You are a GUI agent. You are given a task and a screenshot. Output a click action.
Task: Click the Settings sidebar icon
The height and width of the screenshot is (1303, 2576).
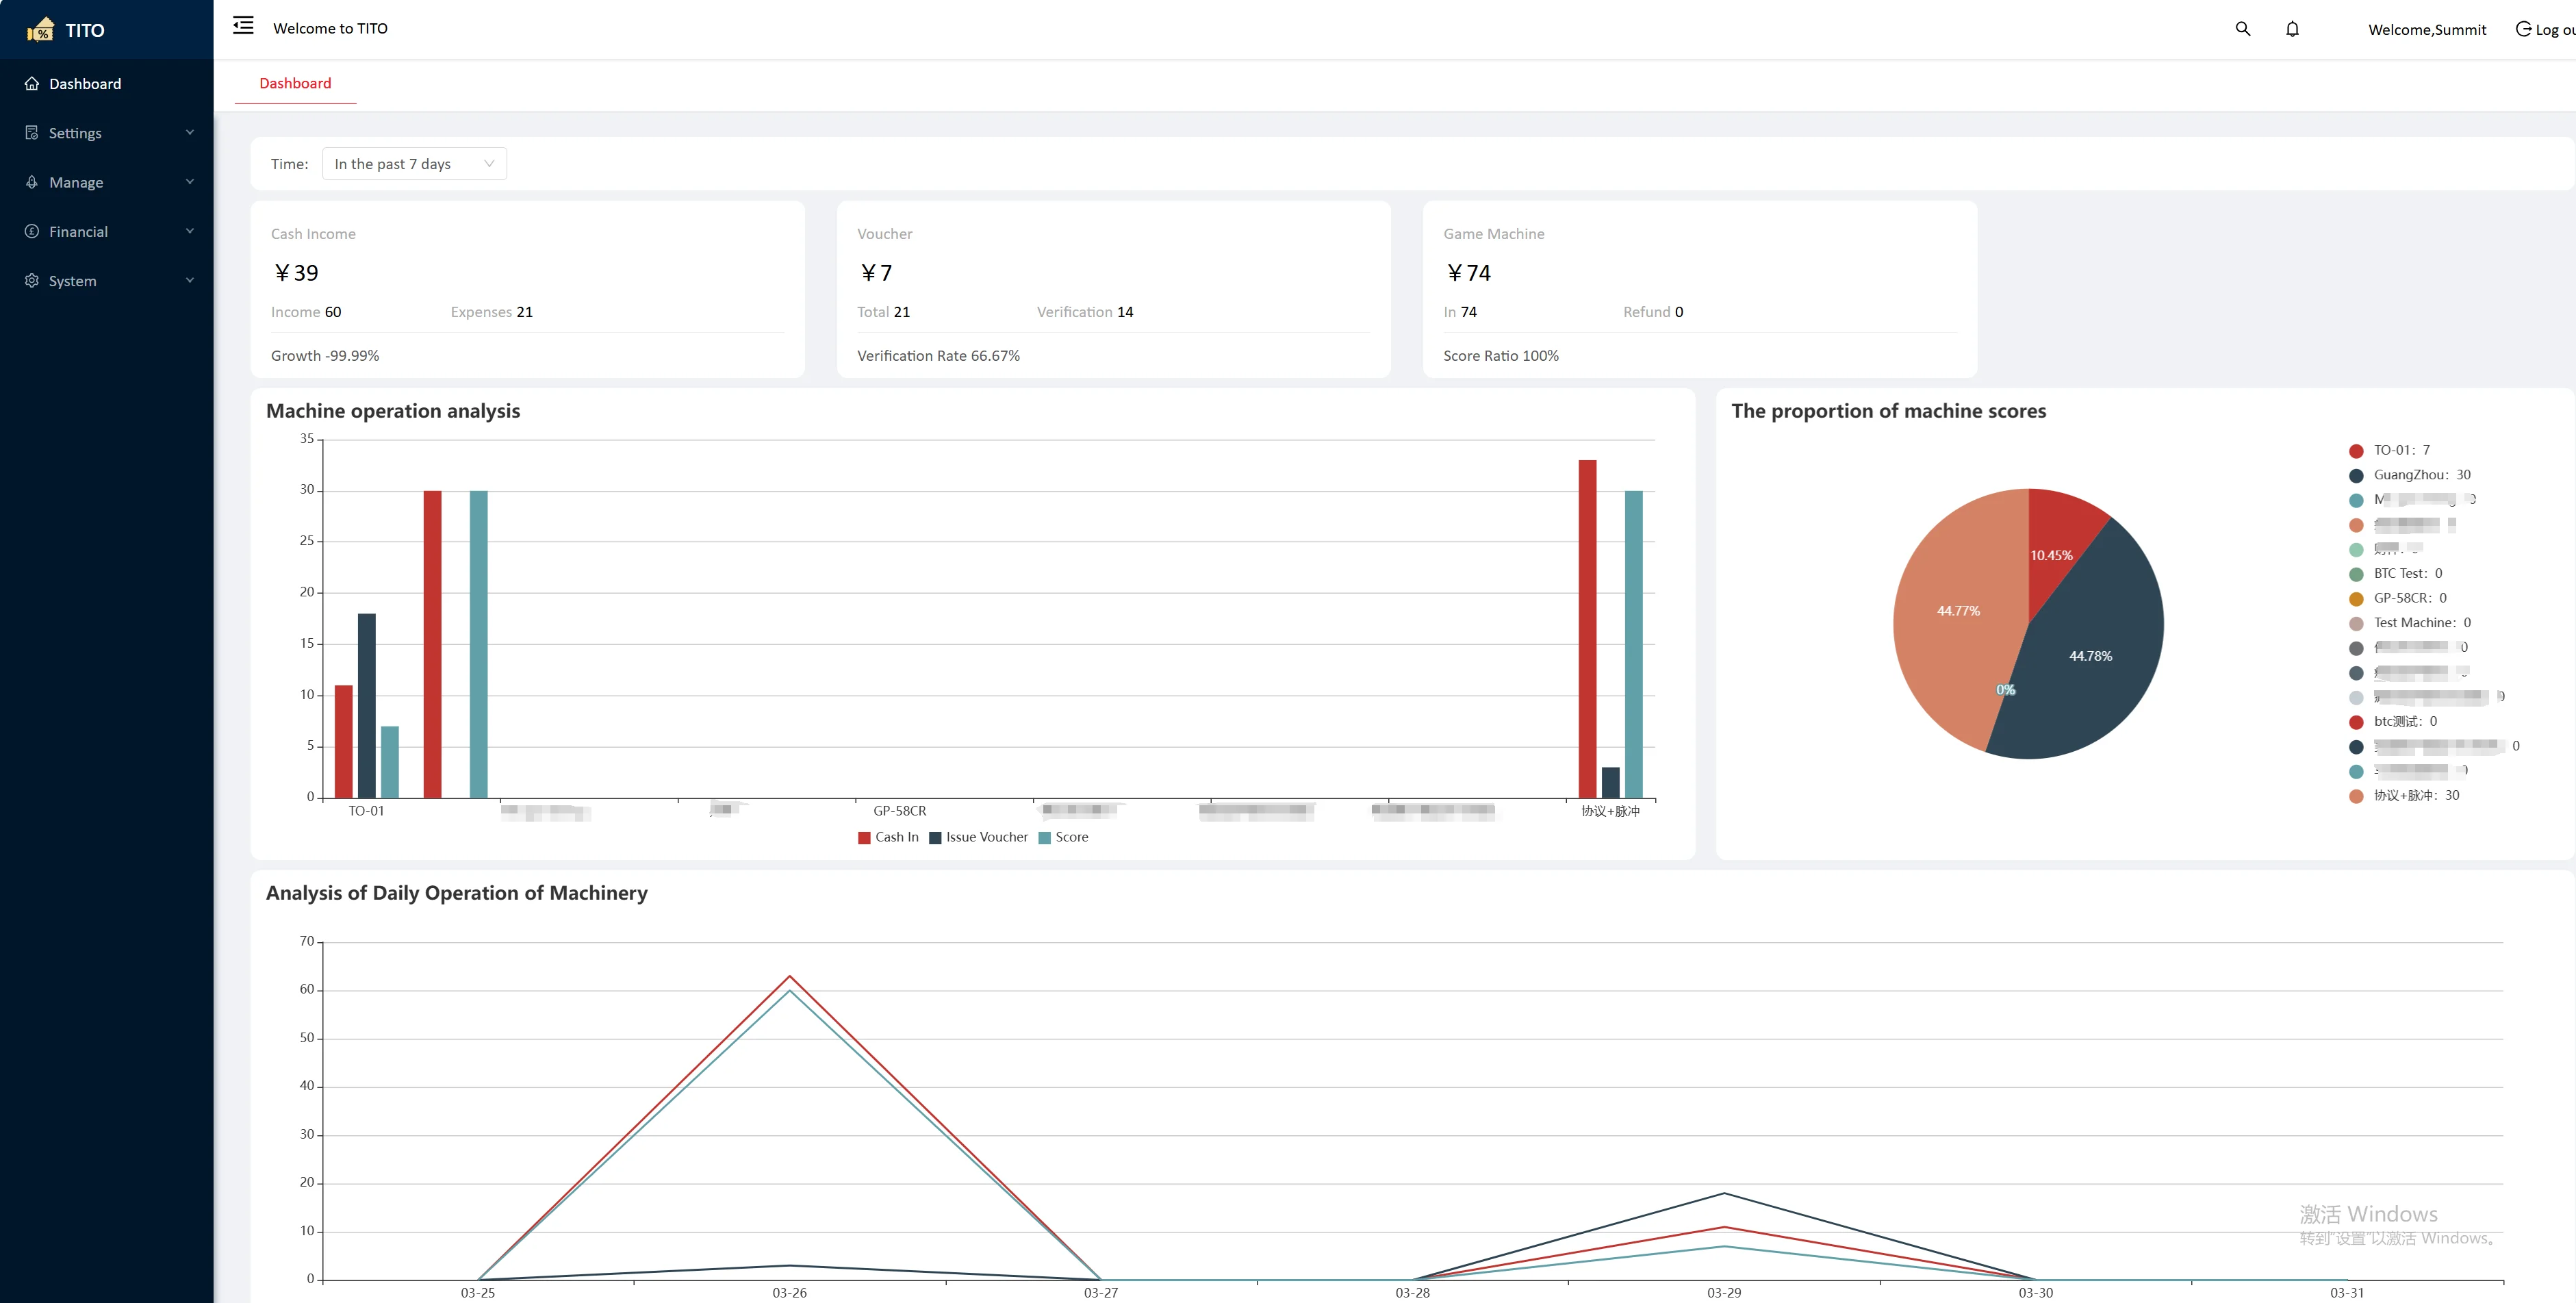[x=32, y=133]
